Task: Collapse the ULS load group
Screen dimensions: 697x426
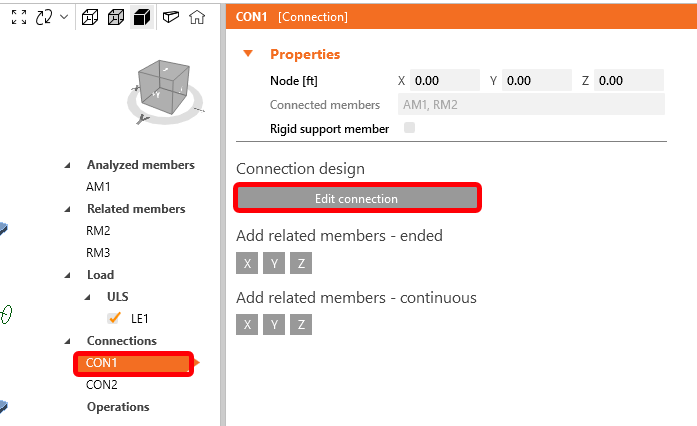Action: (86, 297)
